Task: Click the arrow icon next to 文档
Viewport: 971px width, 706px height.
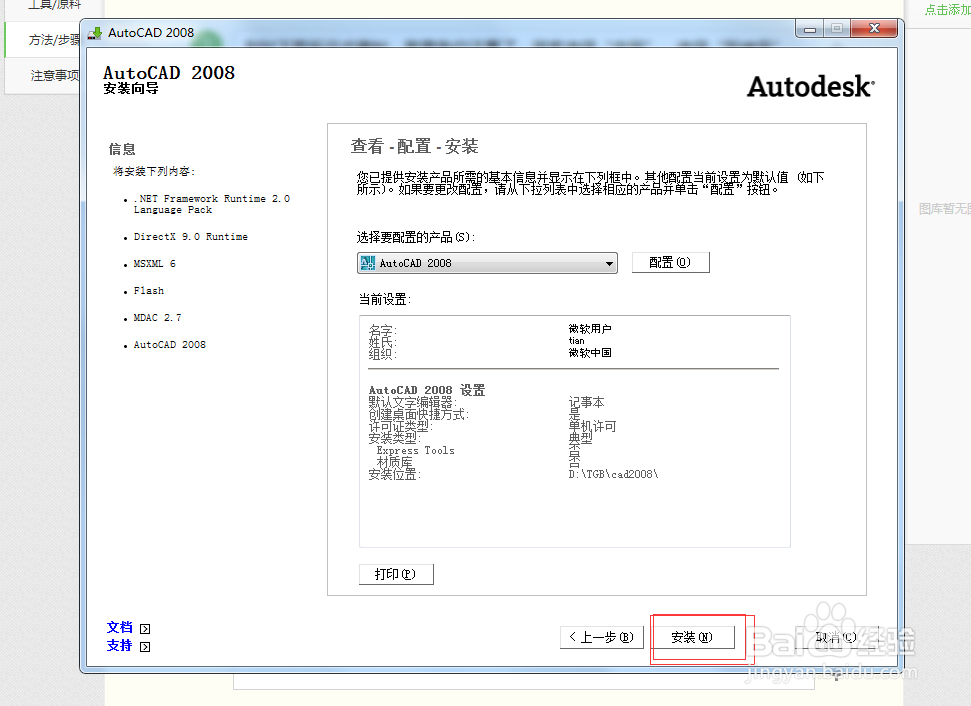Action: (x=145, y=629)
